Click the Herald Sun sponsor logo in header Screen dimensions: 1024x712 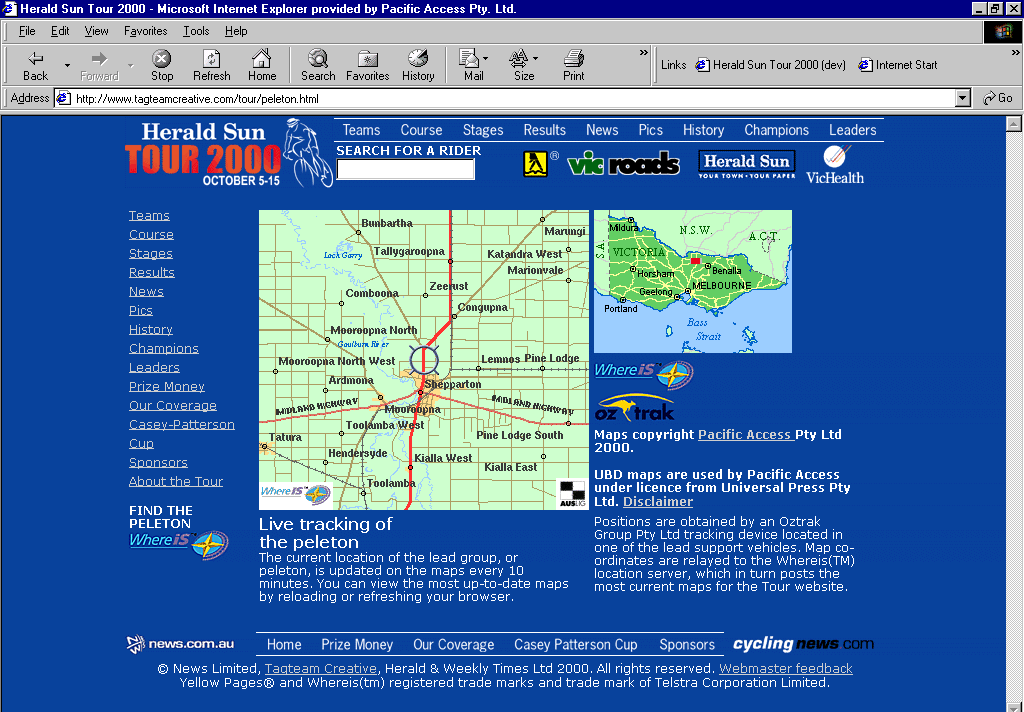tap(746, 165)
